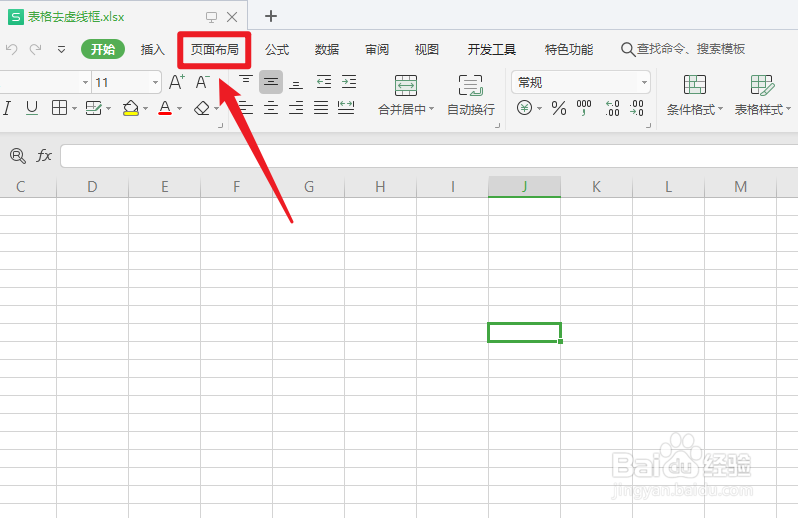Click the zoom magnifier icon beside fx
798x518 pixels.
click(x=18, y=156)
